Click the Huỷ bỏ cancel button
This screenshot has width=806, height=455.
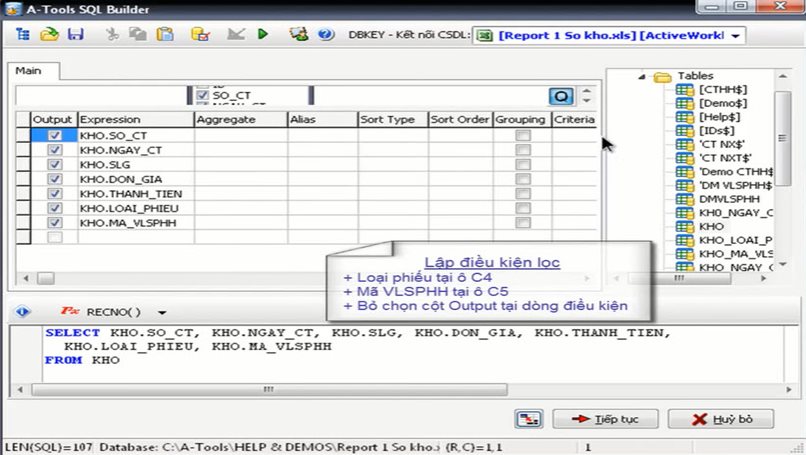tap(721, 419)
